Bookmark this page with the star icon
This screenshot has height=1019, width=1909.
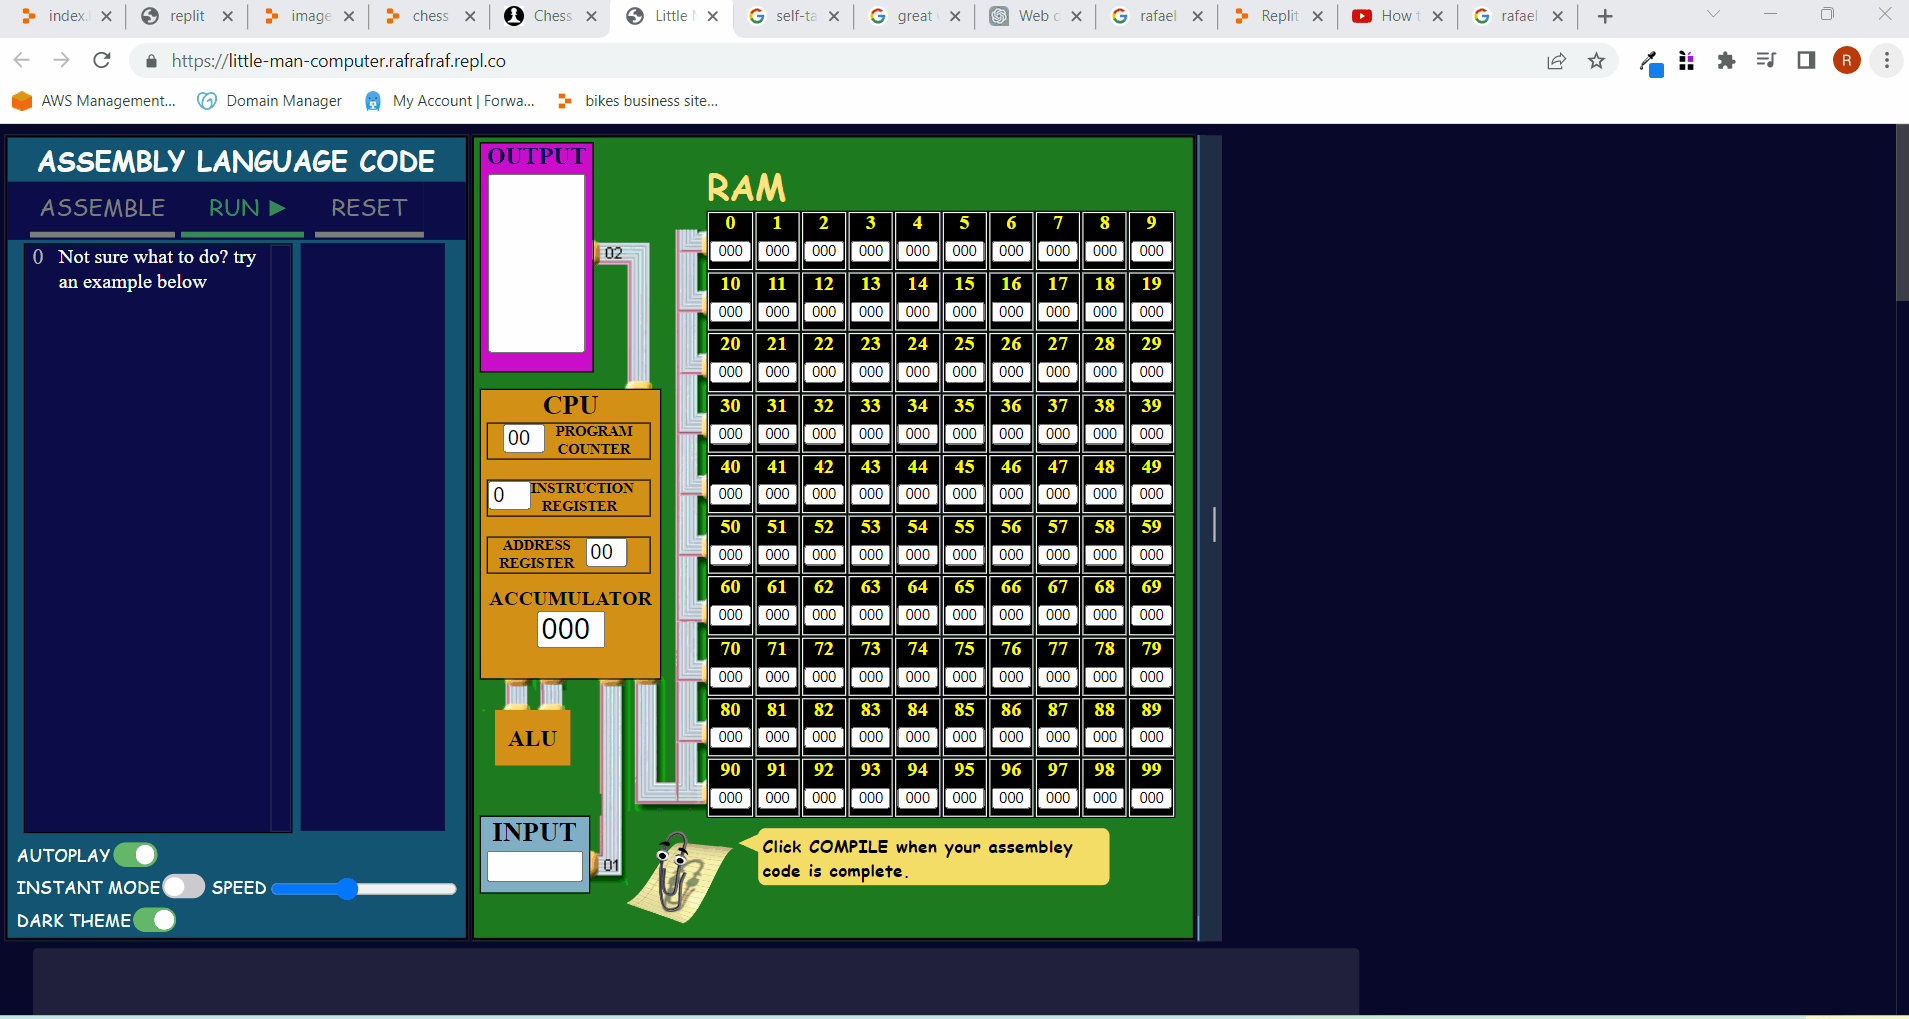point(1598,61)
